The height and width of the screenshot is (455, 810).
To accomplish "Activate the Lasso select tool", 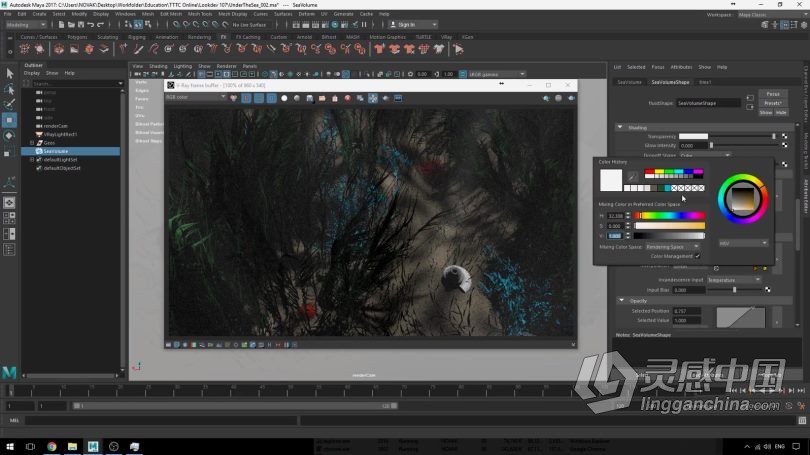I will click(9, 89).
